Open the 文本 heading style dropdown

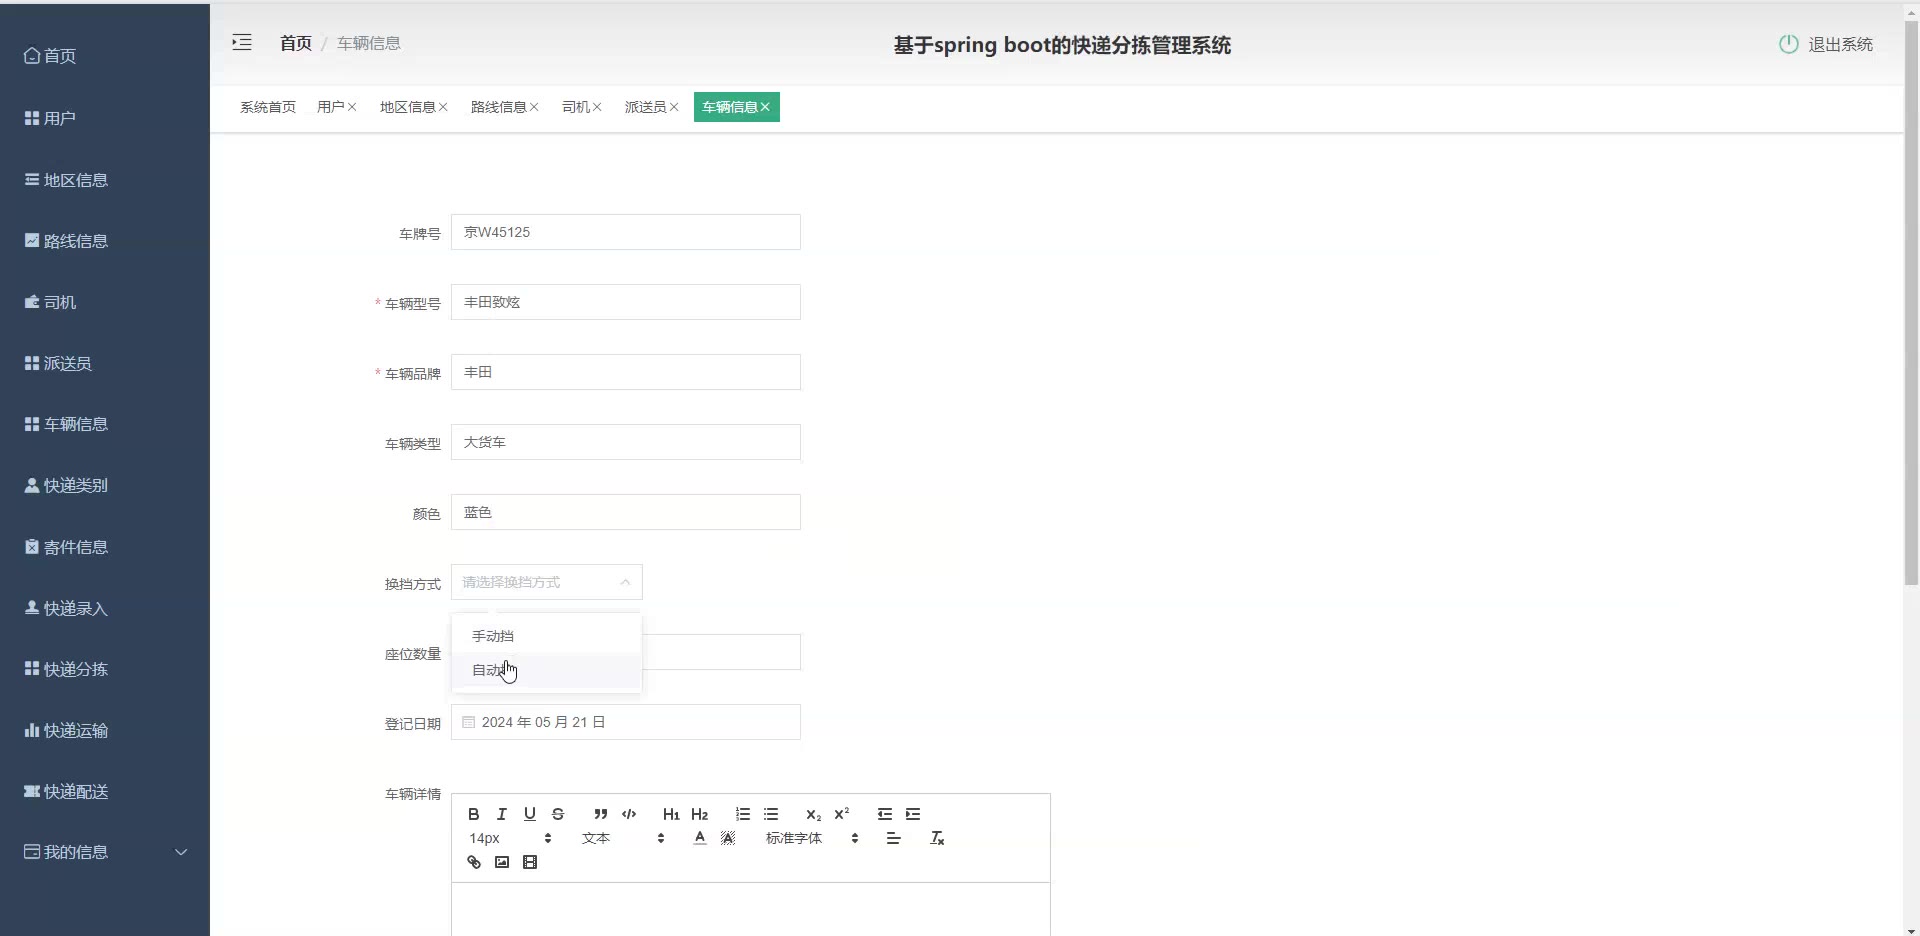click(x=623, y=838)
